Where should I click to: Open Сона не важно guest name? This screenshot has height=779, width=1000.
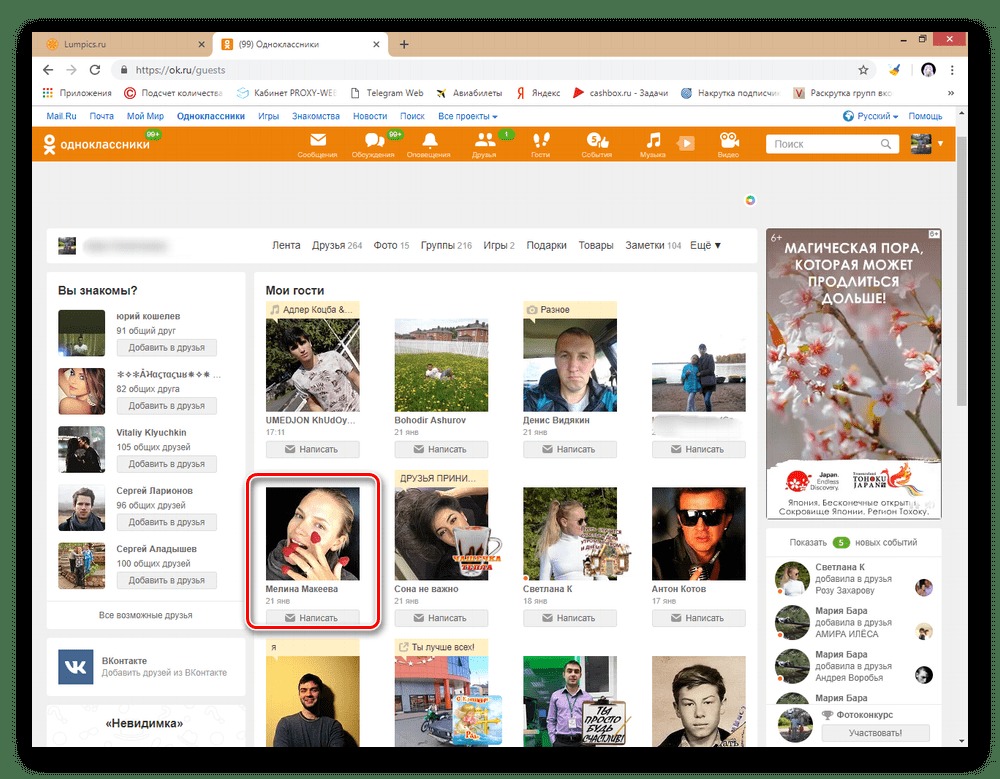pyautogui.click(x=426, y=589)
